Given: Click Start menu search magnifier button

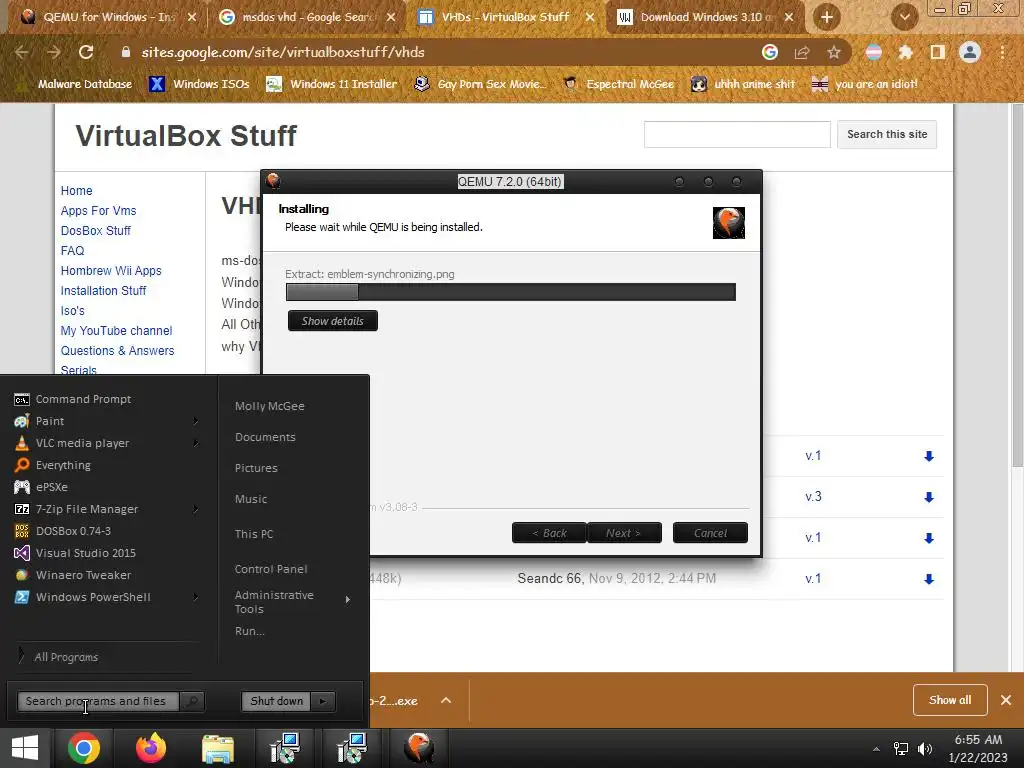Looking at the screenshot, I should pos(192,701).
